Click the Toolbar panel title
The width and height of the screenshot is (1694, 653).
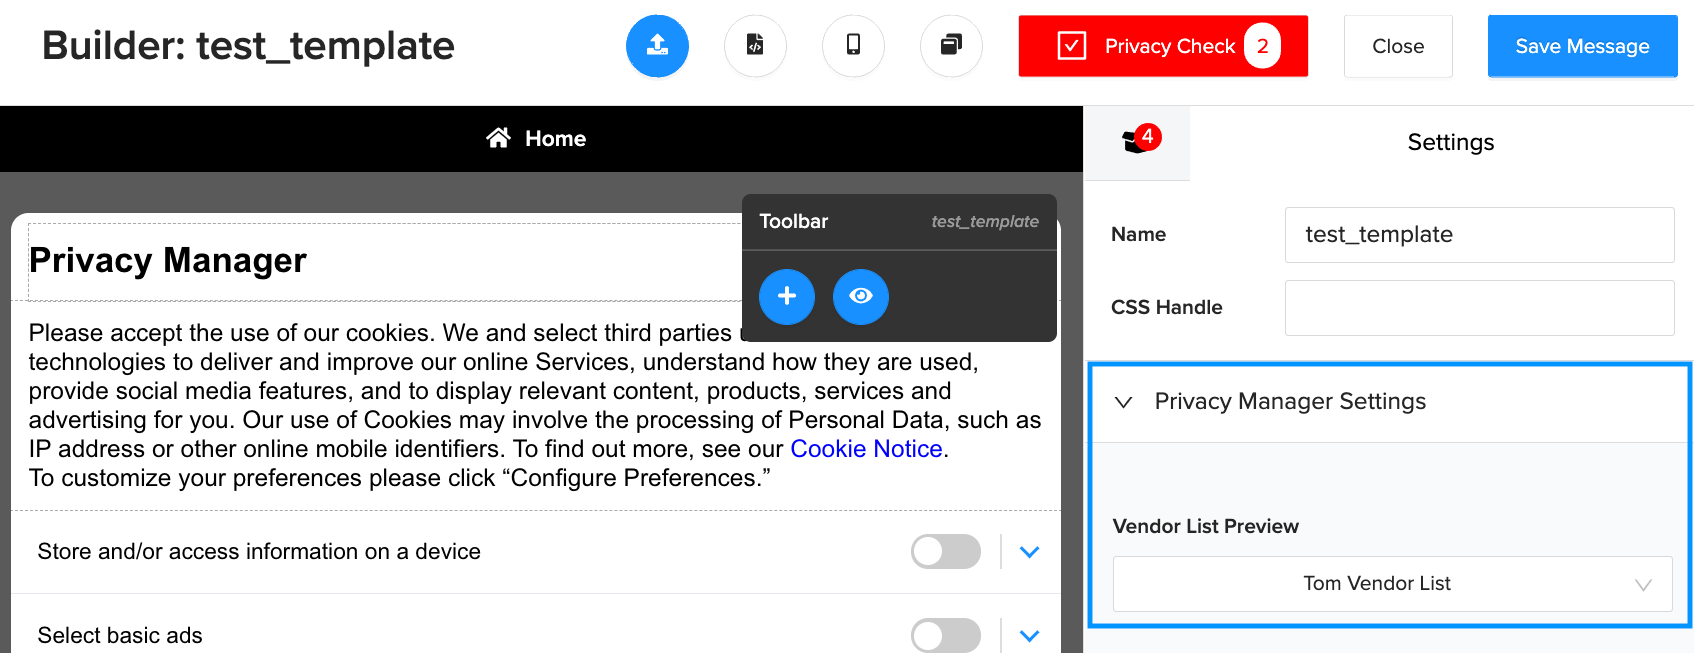(x=793, y=221)
